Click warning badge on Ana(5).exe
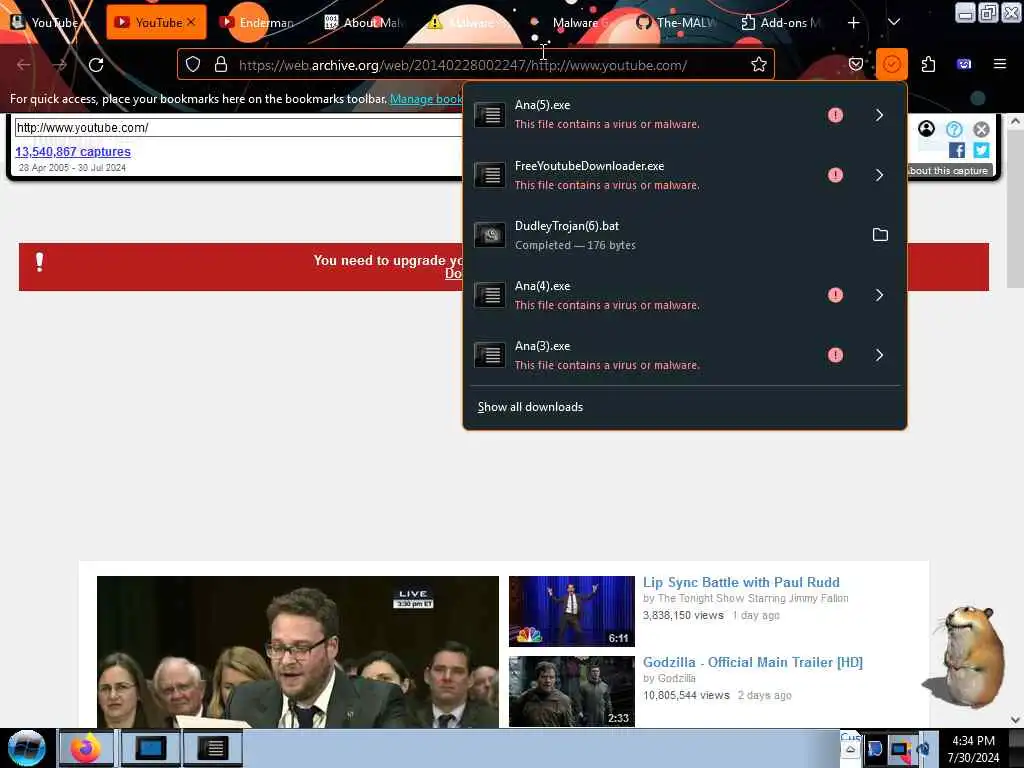The image size is (1024, 768). point(835,115)
